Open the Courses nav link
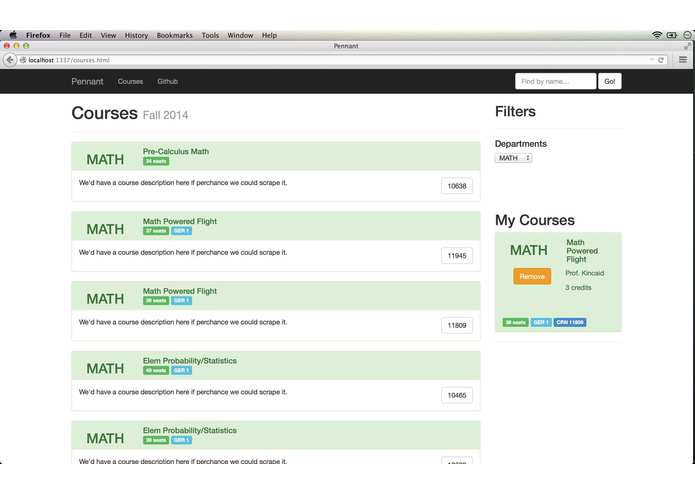This screenshot has height=494, width=695. coord(130,82)
